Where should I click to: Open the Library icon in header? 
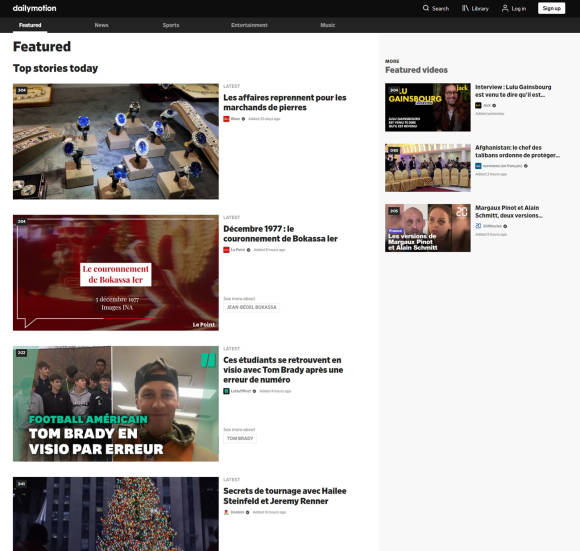[x=465, y=8]
